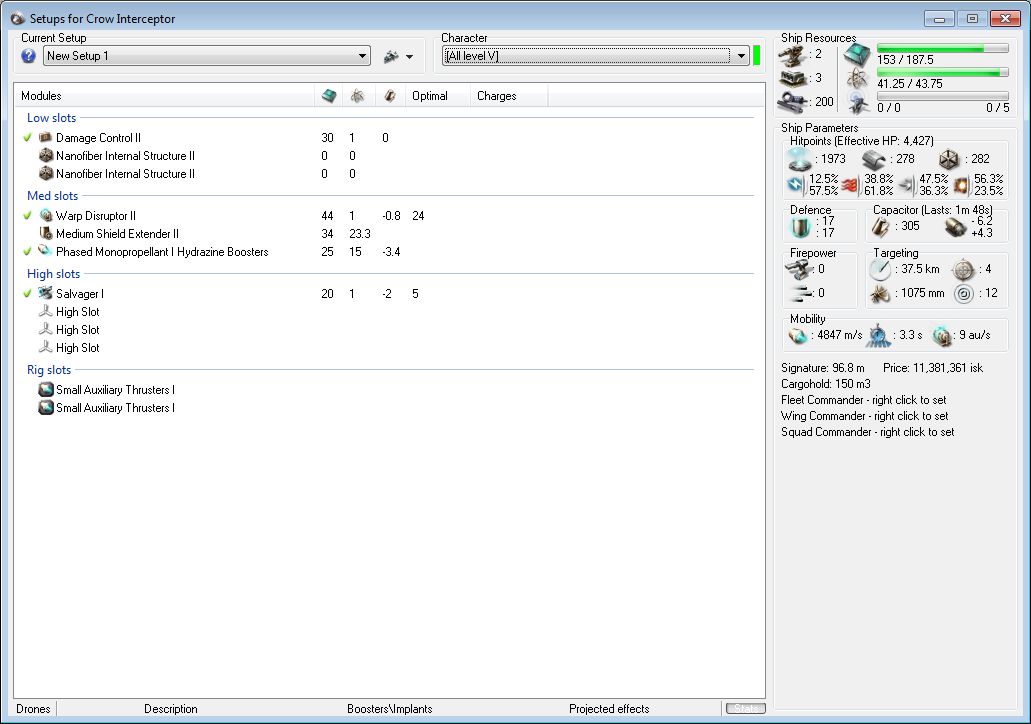Viewport: 1031px width, 724px height.
Task: Click the EM resistance icon showing 12.5%
Action: [x=795, y=185]
